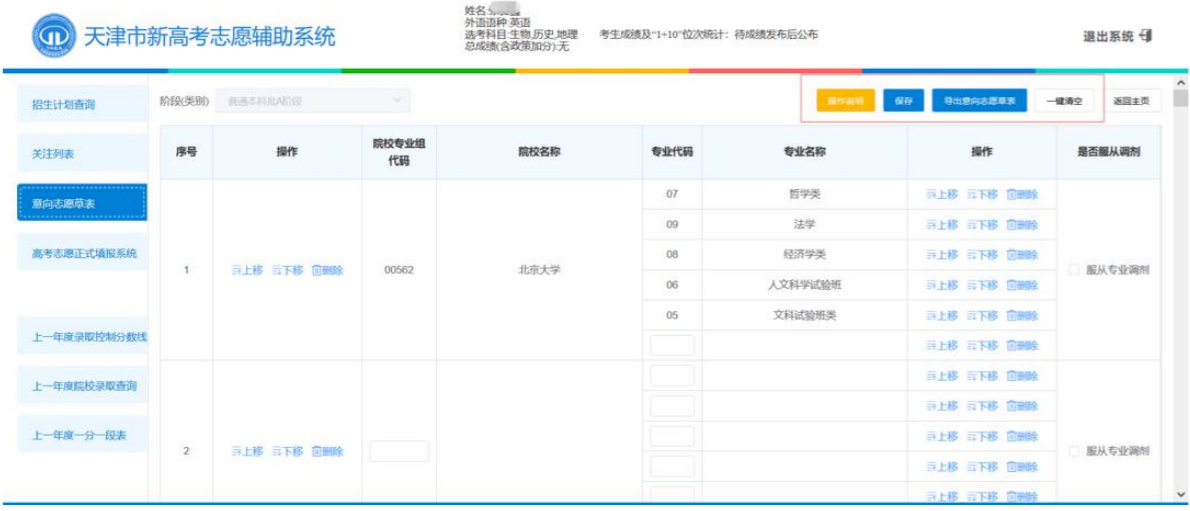Screen dimensions: 1190x511
Task: Check 服从专业调剂 for entry 2
Action: (x=1074, y=451)
